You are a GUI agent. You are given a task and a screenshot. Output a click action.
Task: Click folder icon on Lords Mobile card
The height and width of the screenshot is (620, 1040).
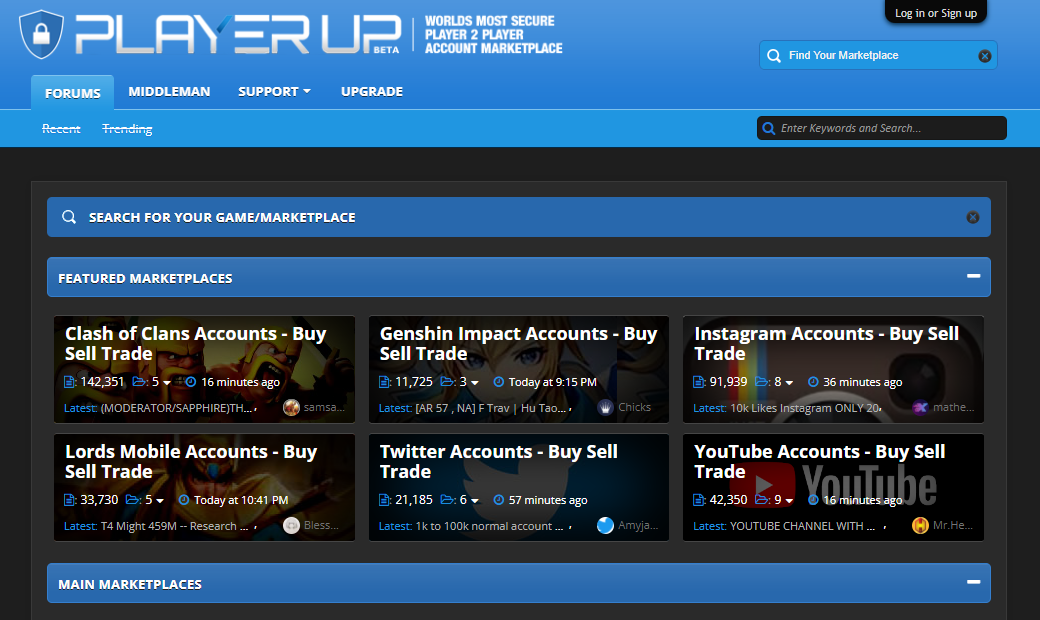tap(133, 499)
